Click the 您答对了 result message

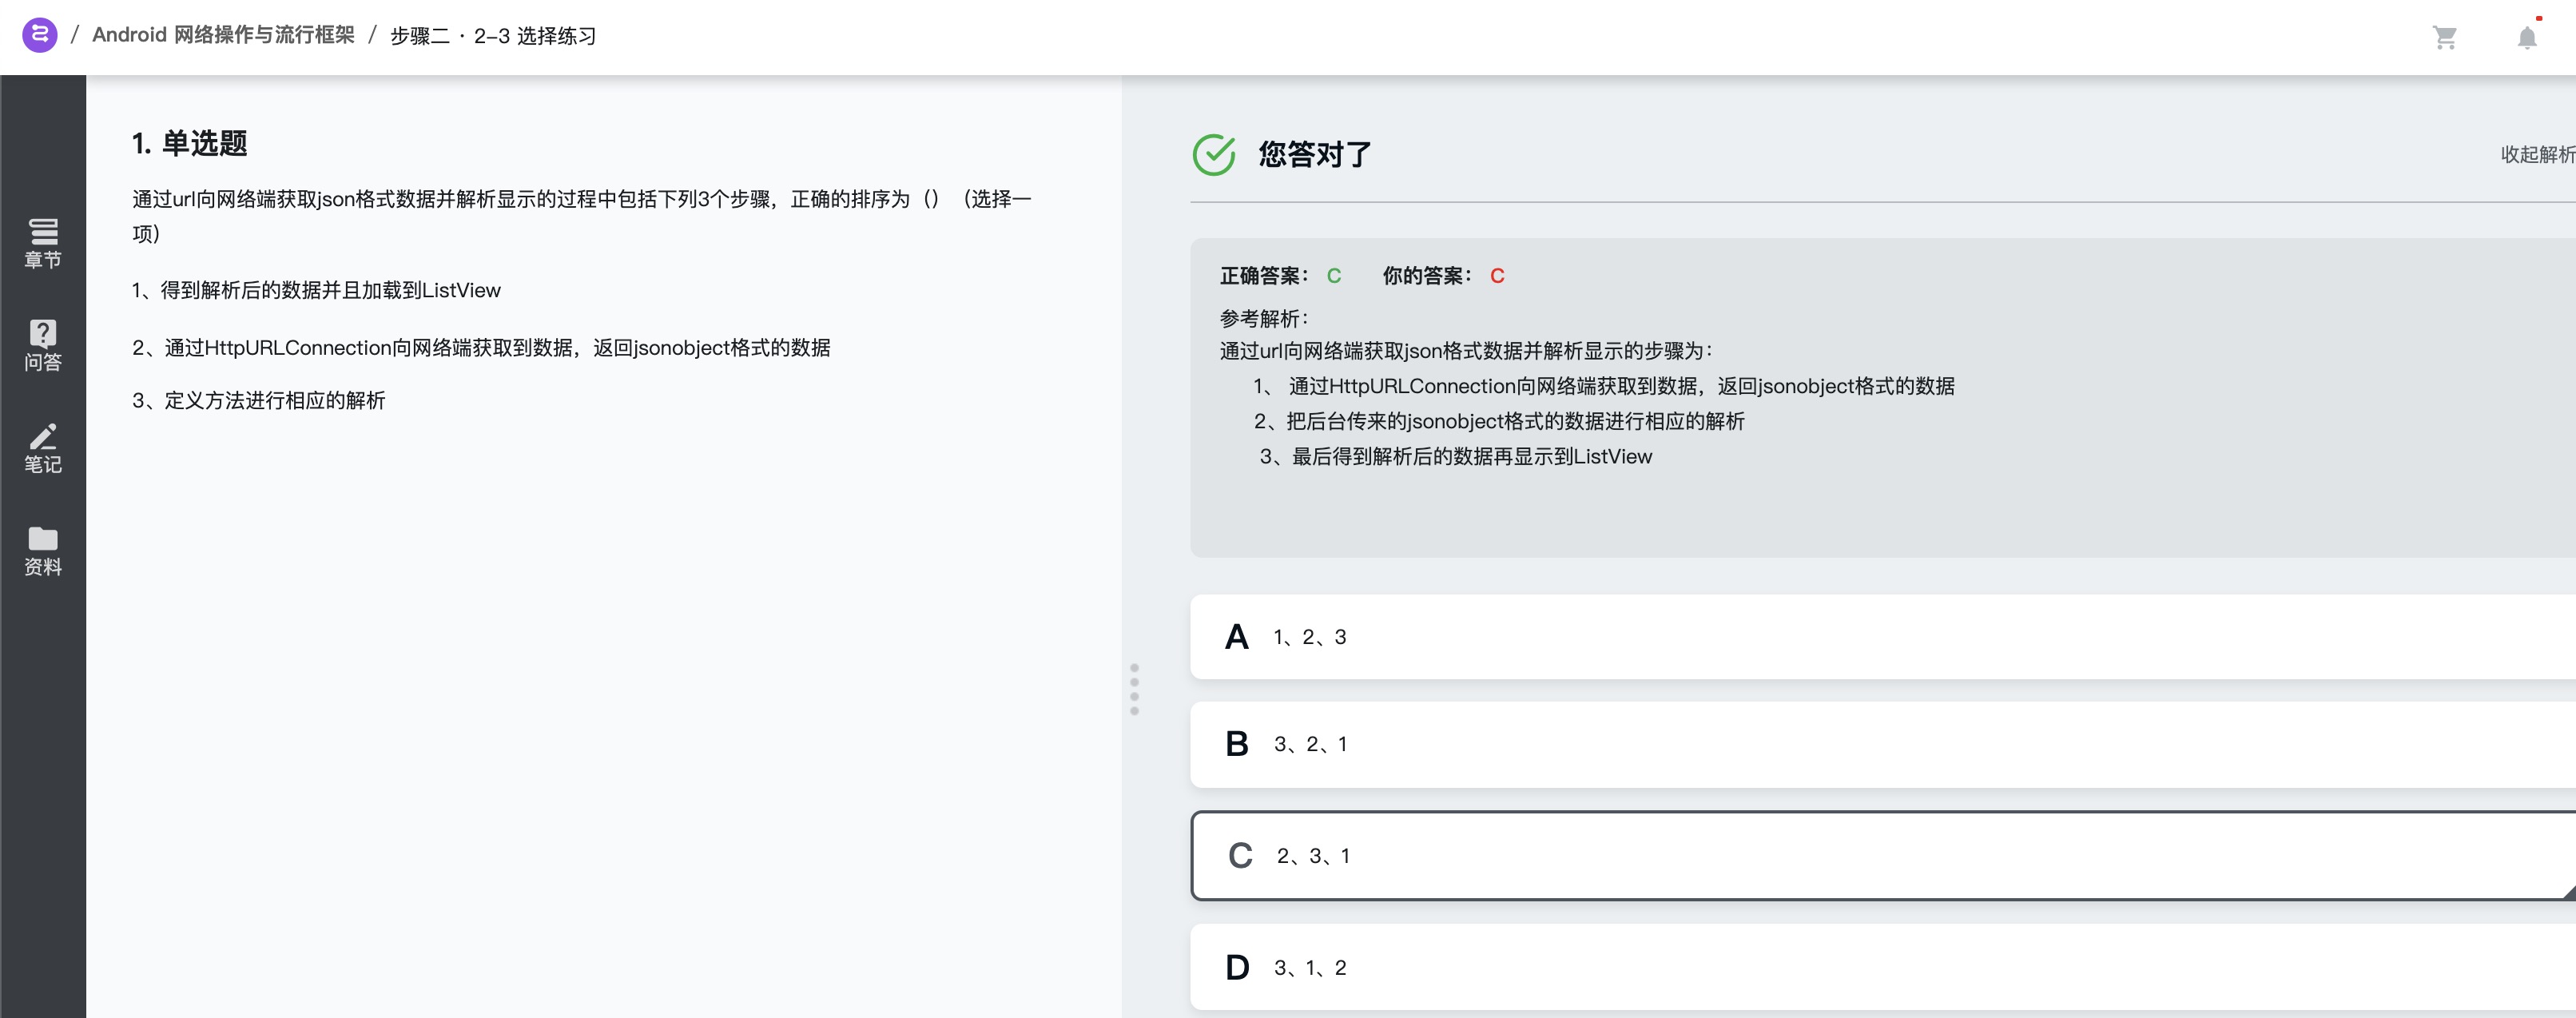(x=1315, y=154)
